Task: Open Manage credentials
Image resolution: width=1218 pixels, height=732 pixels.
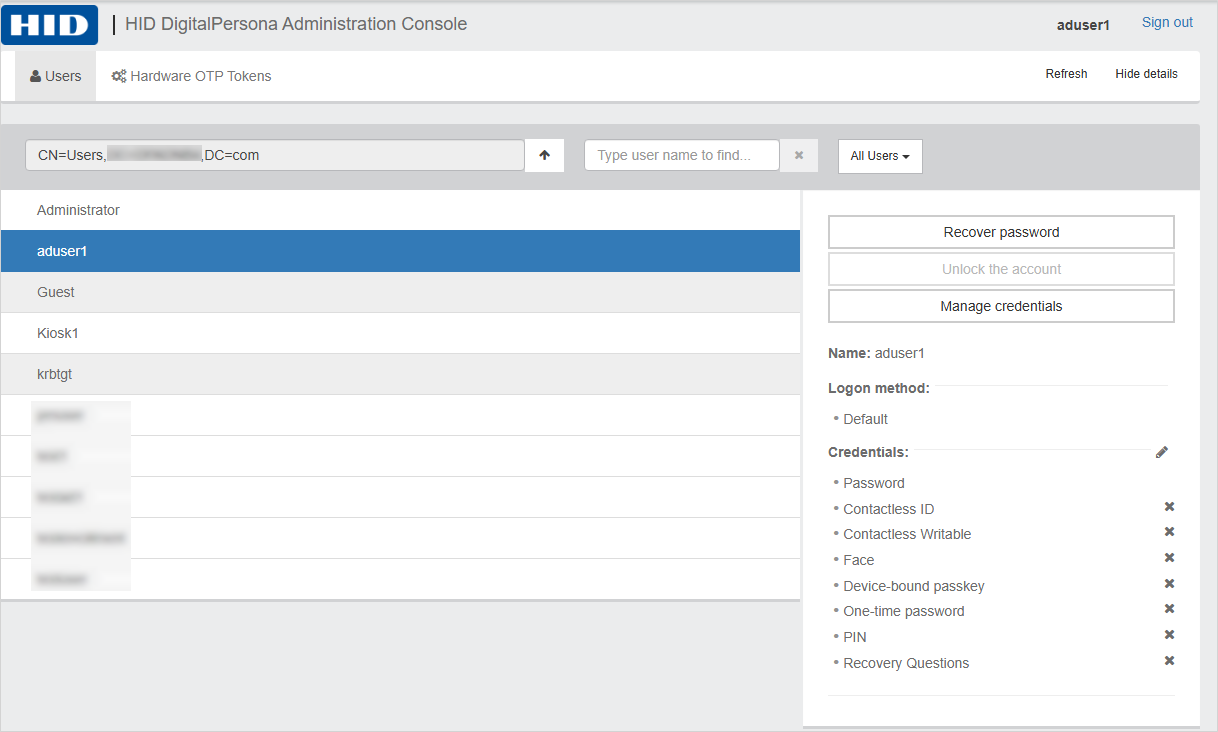Action: (x=1001, y=306)
